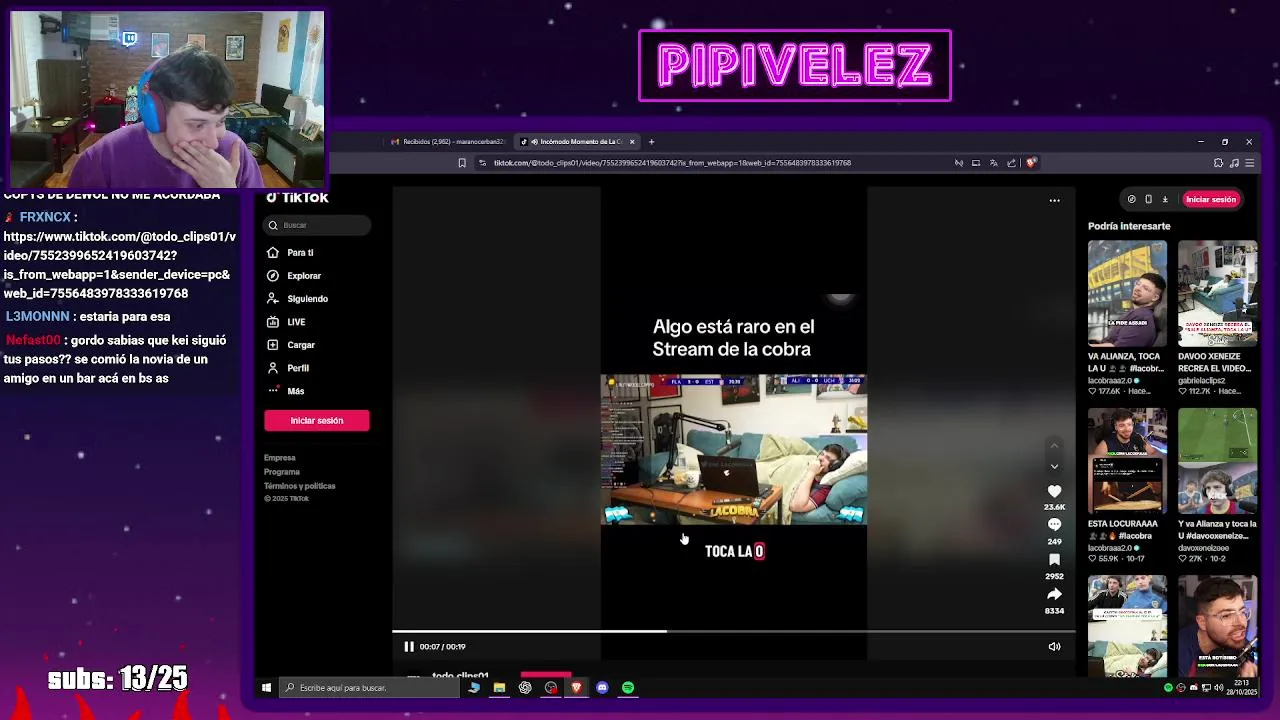
Task: Share the video with the arrow icon
Action: (1054, 594)
